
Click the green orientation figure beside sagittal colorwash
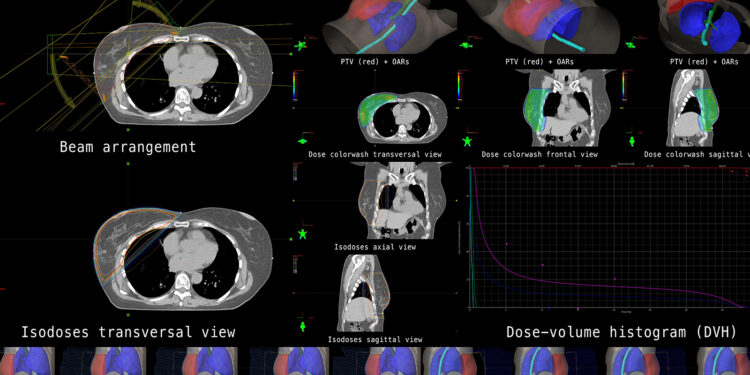point(631,142)
